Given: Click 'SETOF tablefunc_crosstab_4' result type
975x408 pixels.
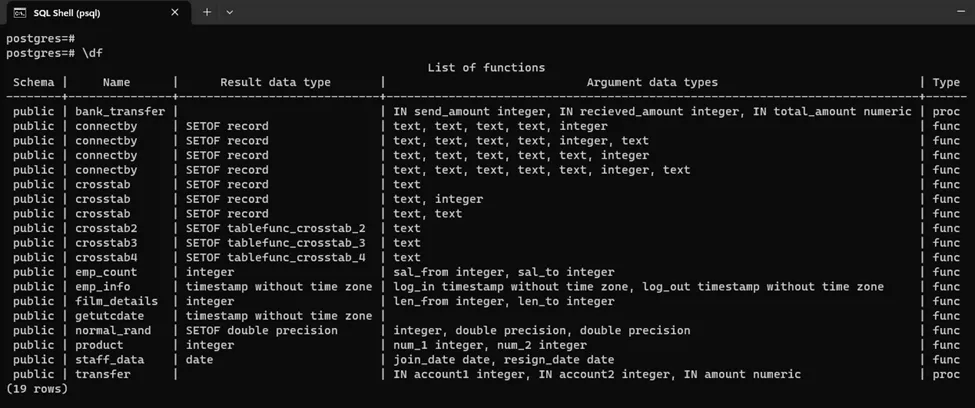Looking at the screenshot, I should 276,257.
